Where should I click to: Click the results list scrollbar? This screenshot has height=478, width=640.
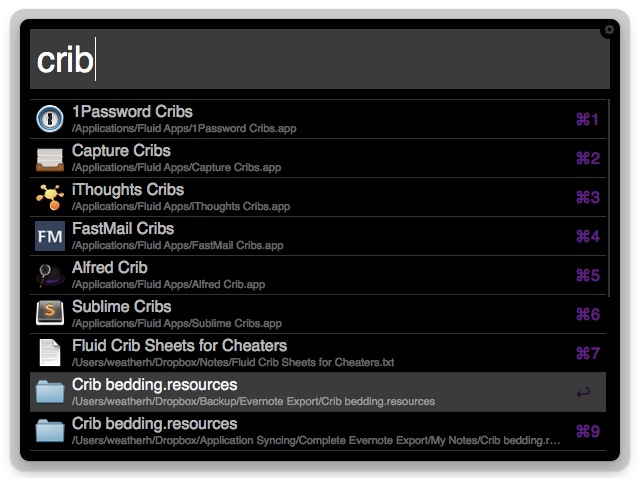[x=608, y=198]
